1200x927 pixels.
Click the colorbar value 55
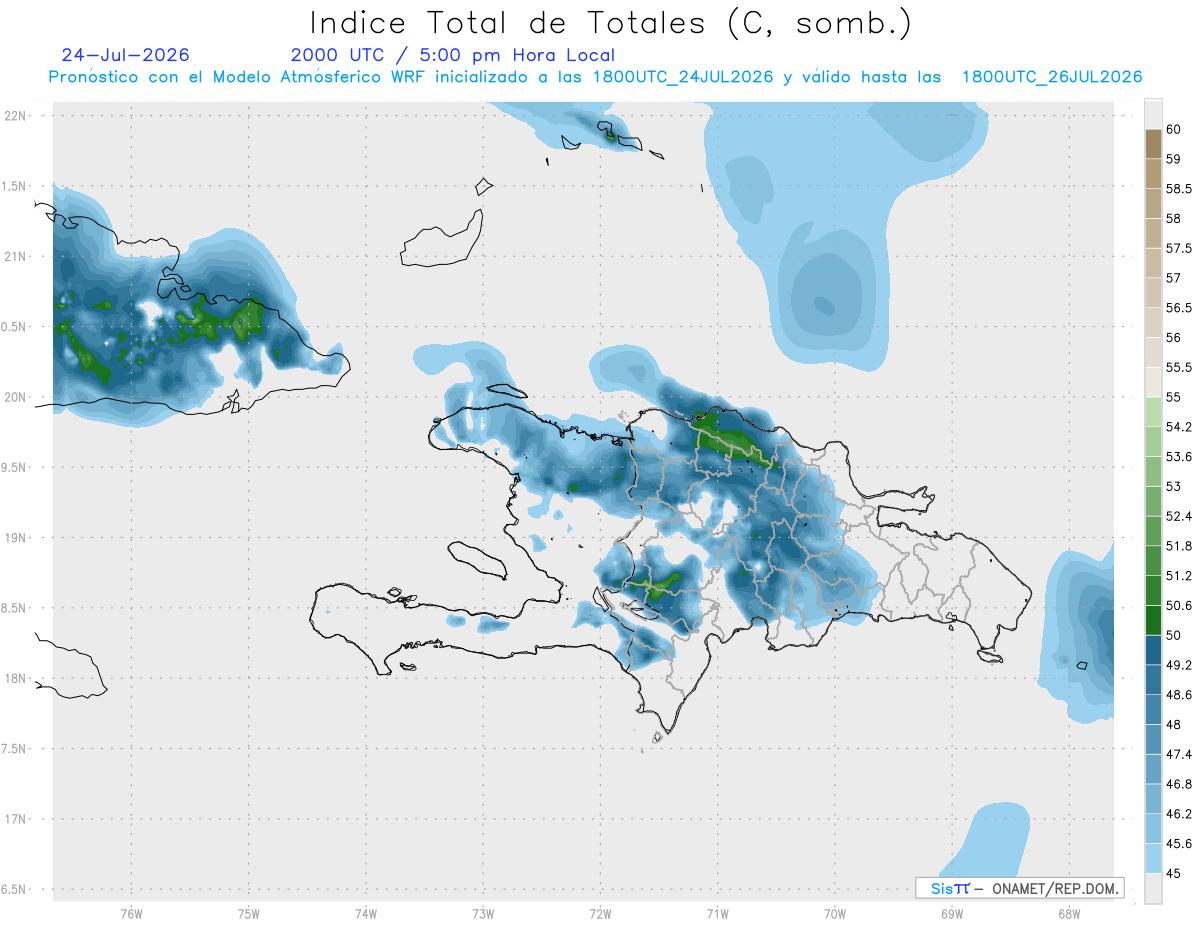1174,397
